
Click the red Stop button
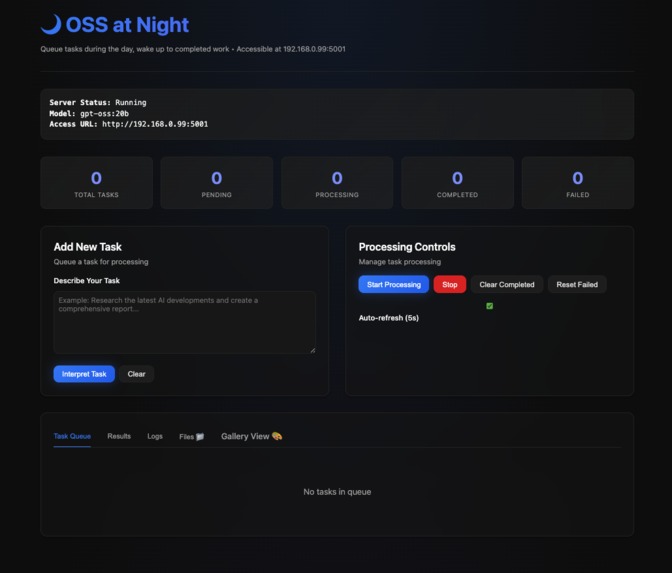pyautogui.click(x=450, y=285)
